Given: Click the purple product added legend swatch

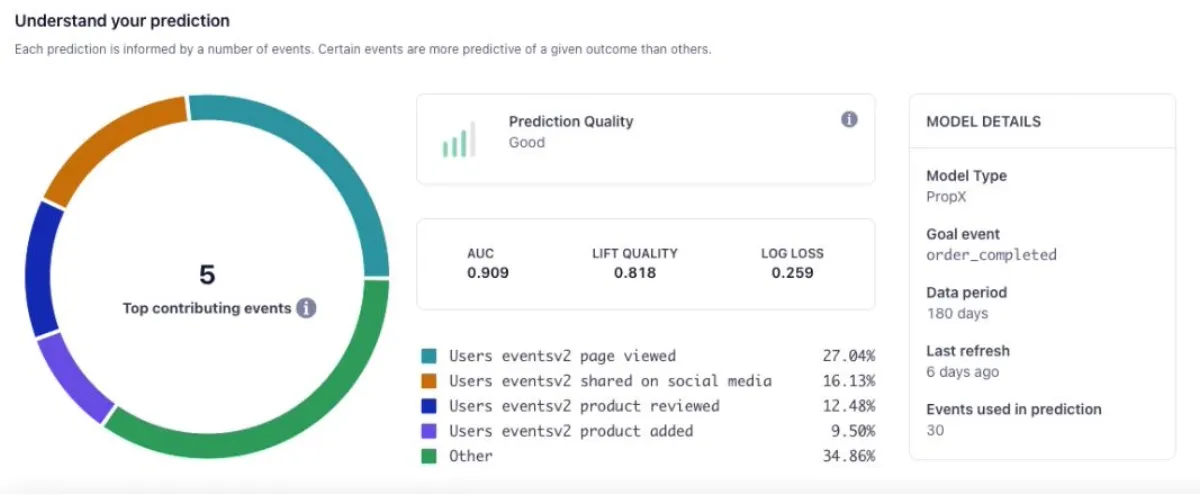Looking at the screenshot, I should click(429, 431).
